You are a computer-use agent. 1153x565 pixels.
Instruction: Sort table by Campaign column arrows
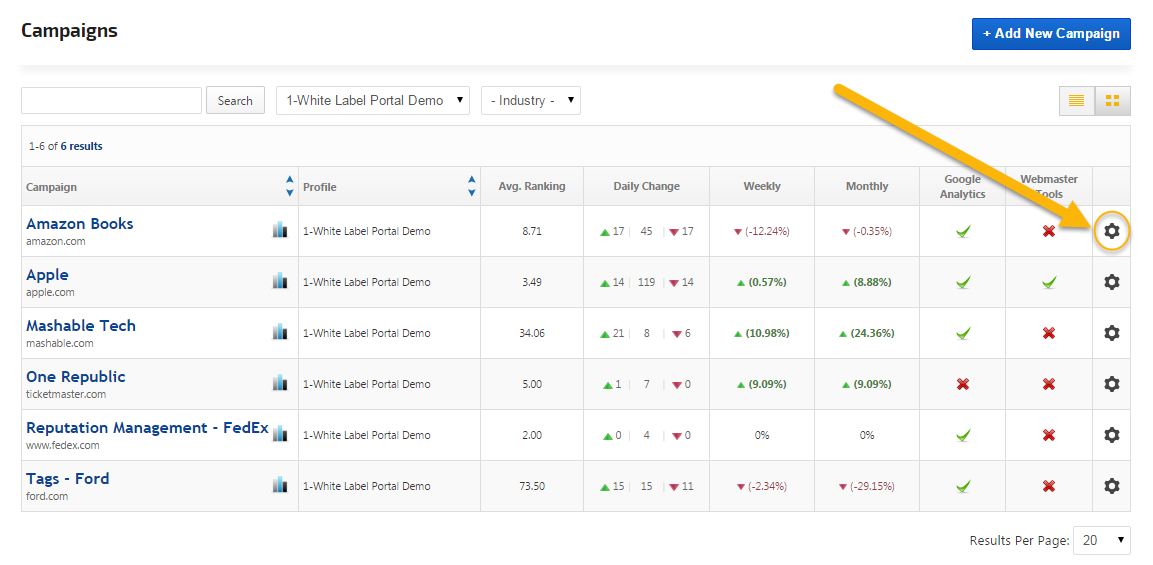(290, 186)
